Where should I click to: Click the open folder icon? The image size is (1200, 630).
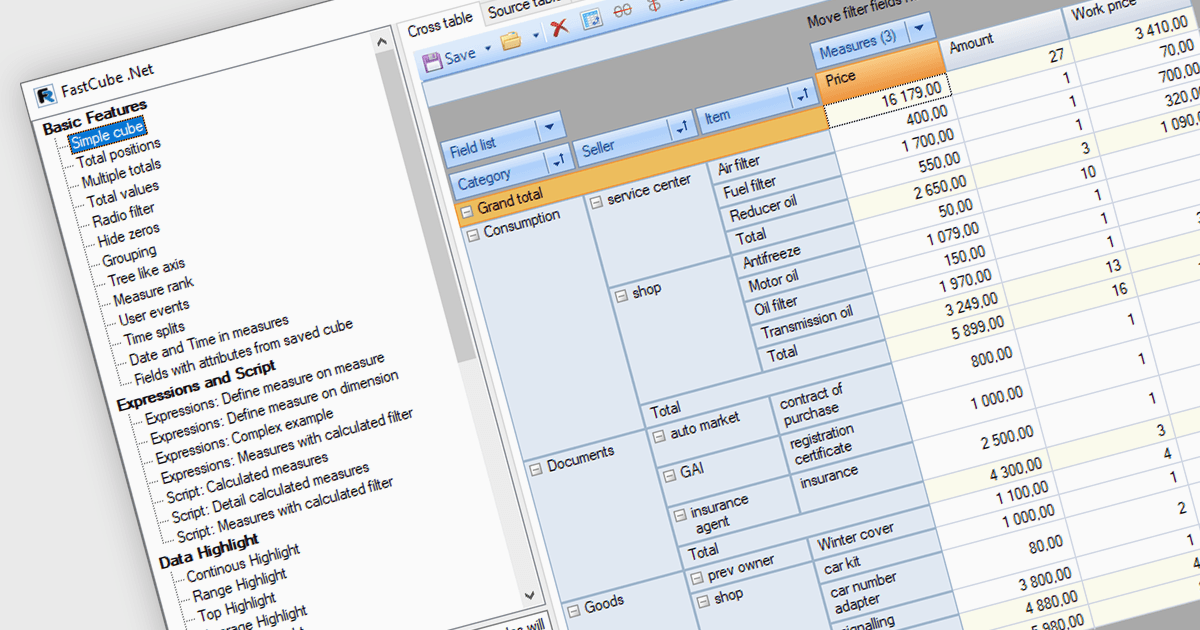(x=511, y=41)
